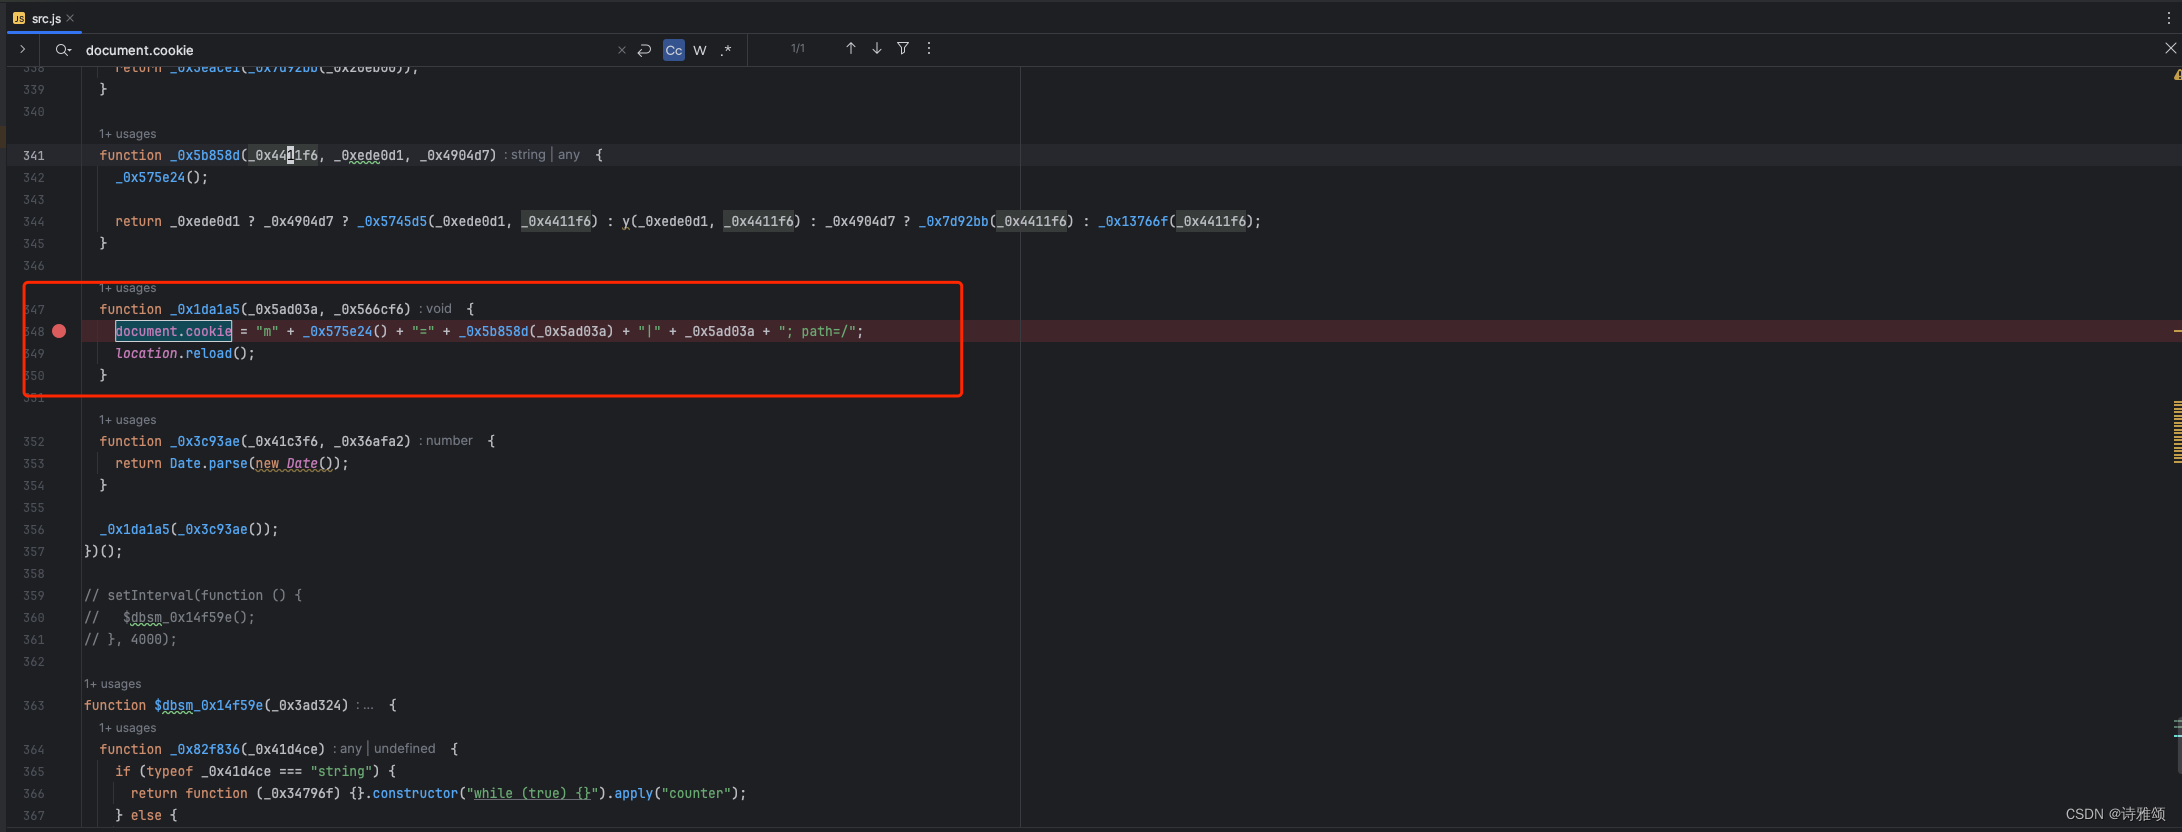Open the editor tab options menu
This screenshot has width=2182, height=832.
pos(2169,18)
